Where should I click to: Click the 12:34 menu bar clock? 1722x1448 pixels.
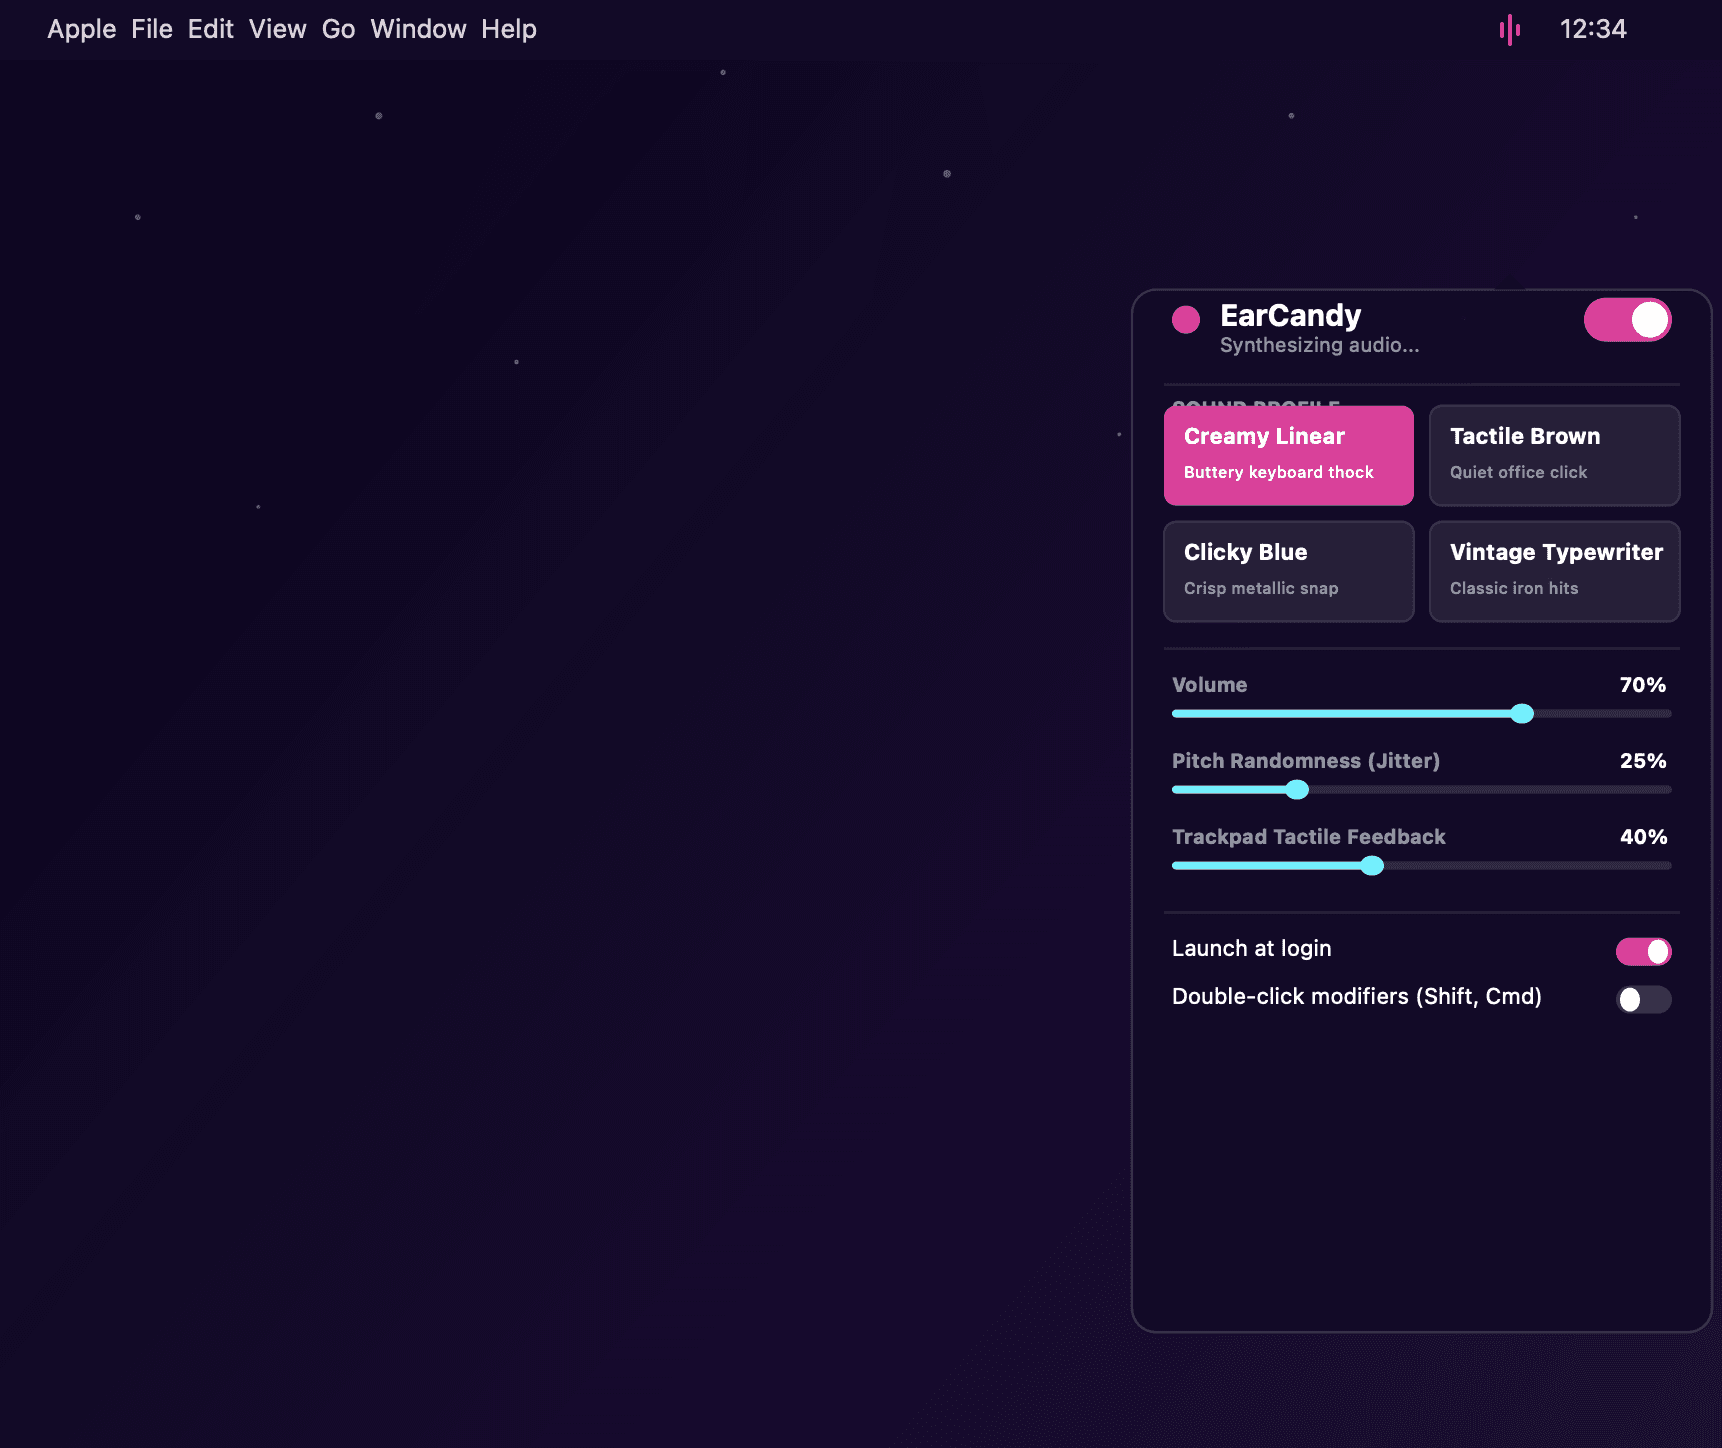[1593, 29]
